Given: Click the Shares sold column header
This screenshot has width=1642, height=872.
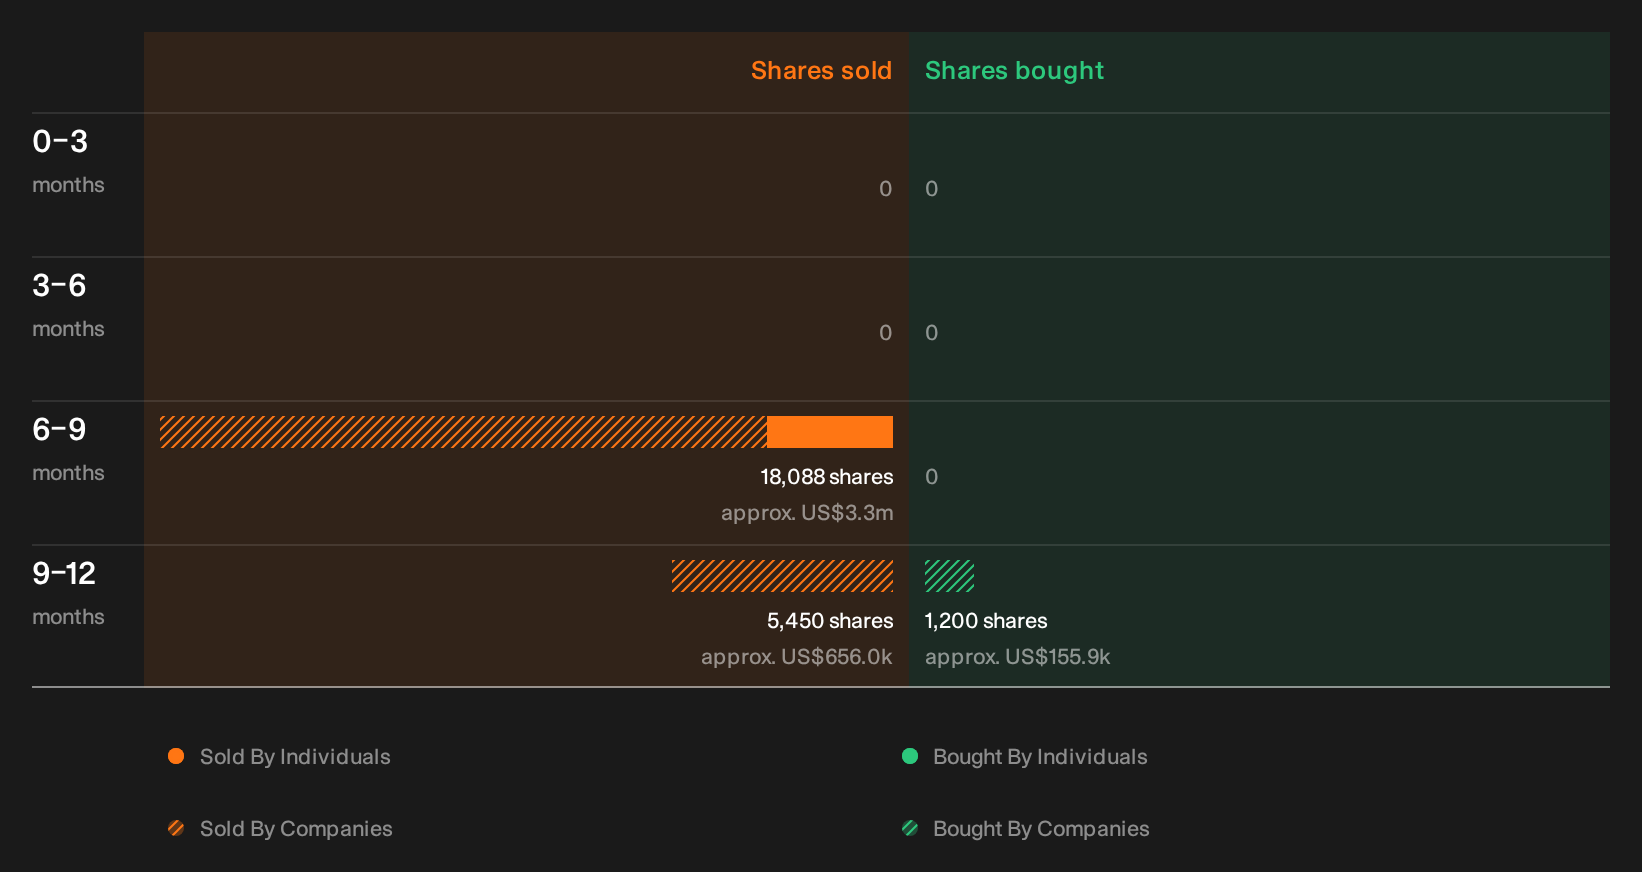Looking at the screenshot, I should (821, 71).
